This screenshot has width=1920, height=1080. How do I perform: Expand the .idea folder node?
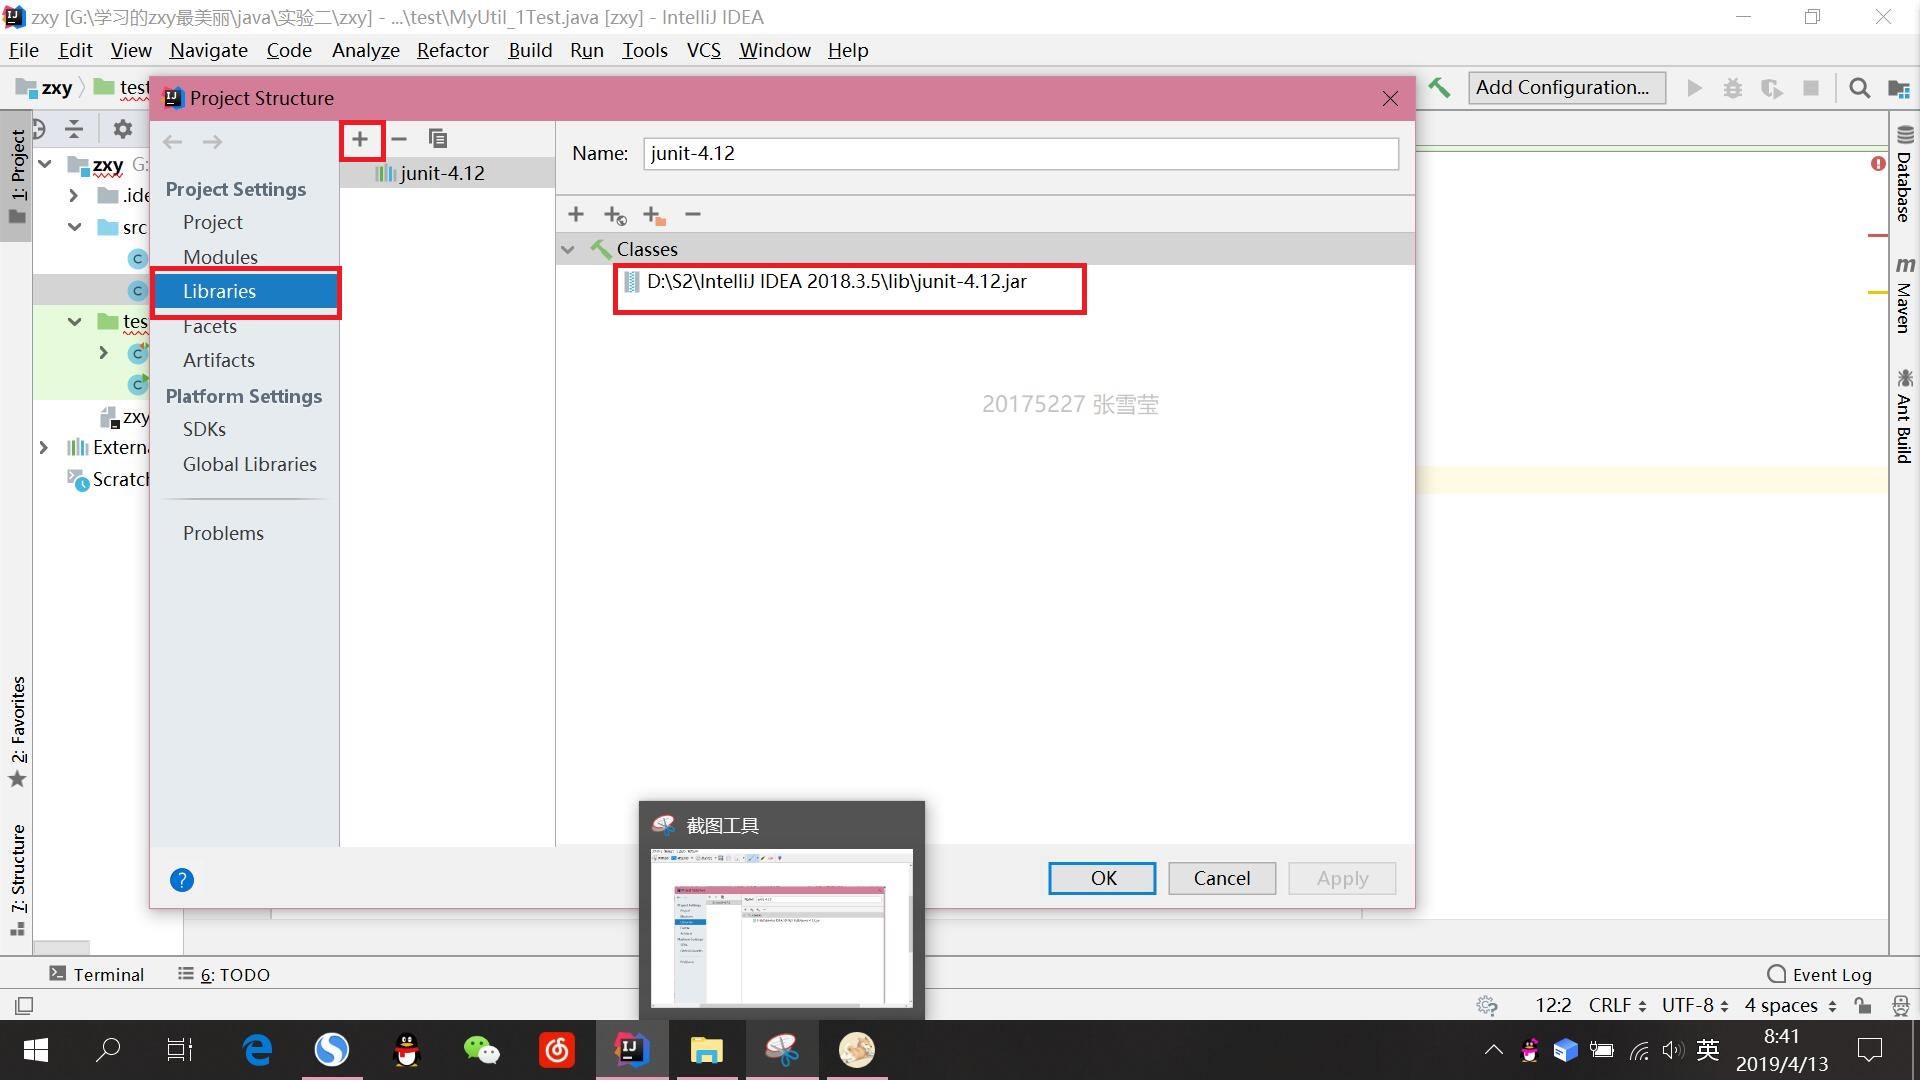[73, 195]
